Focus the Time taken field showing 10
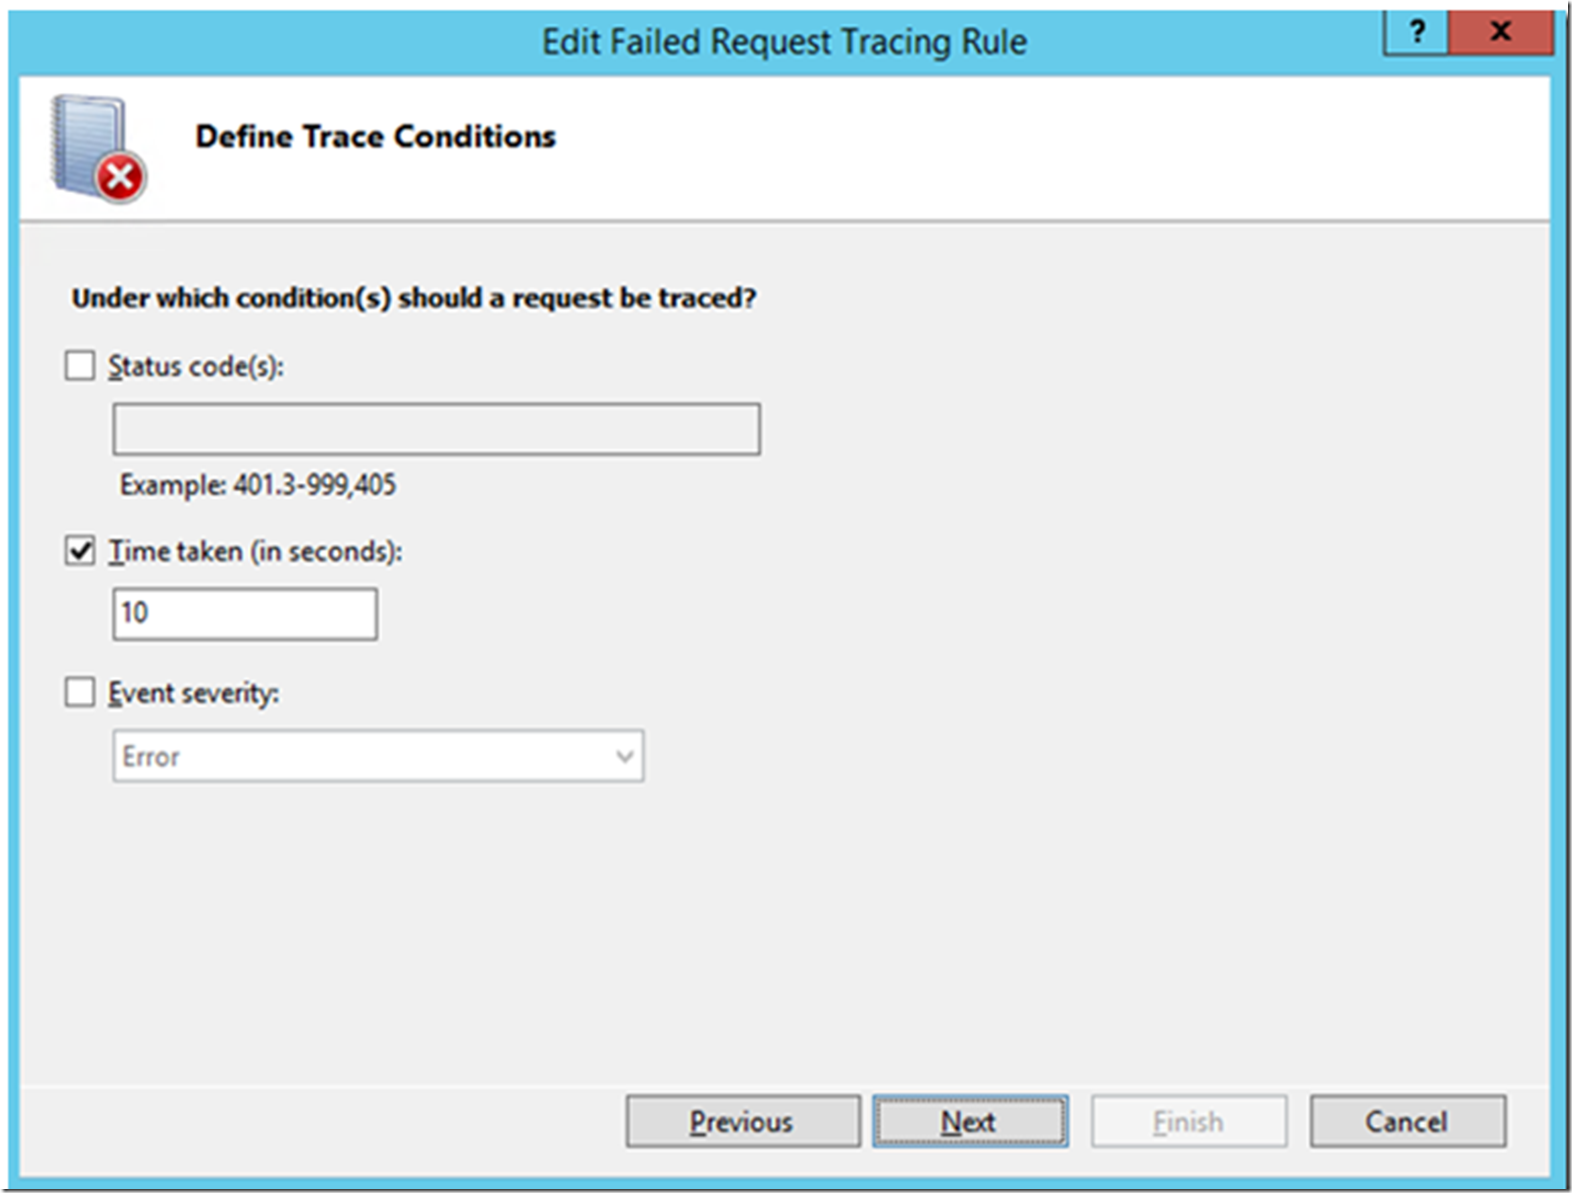 245,614
